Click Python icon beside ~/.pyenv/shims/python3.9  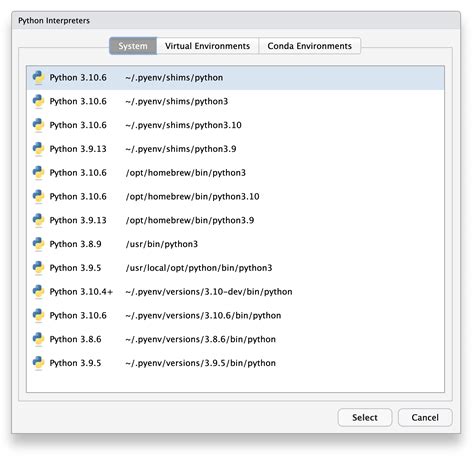(x=38, y=149)
